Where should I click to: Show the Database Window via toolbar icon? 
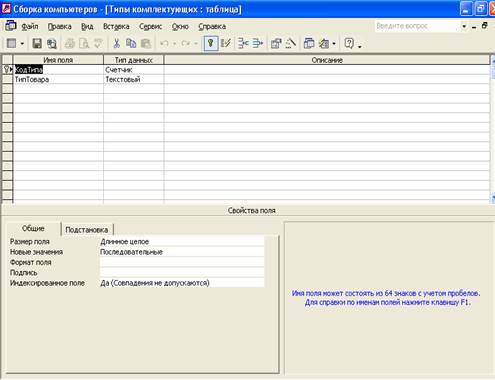pyautogui.click(x=309, y=43)
